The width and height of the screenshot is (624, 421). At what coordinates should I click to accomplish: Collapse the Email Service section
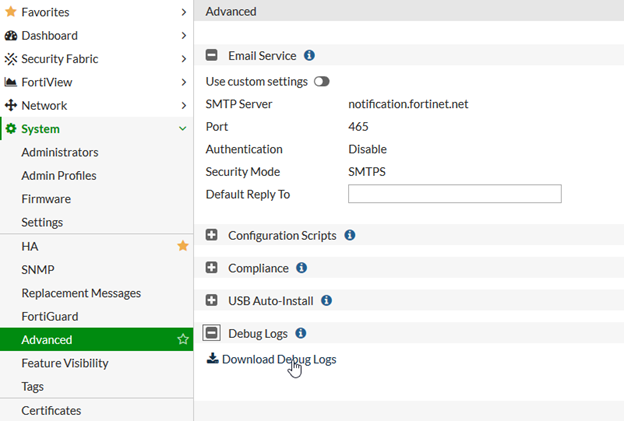pos(212,56)
